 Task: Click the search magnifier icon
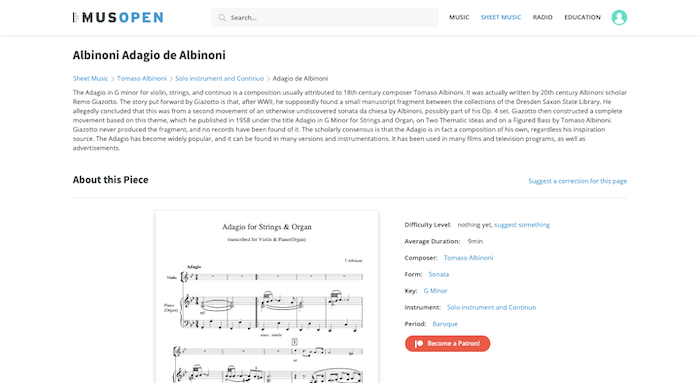(222, 18)
